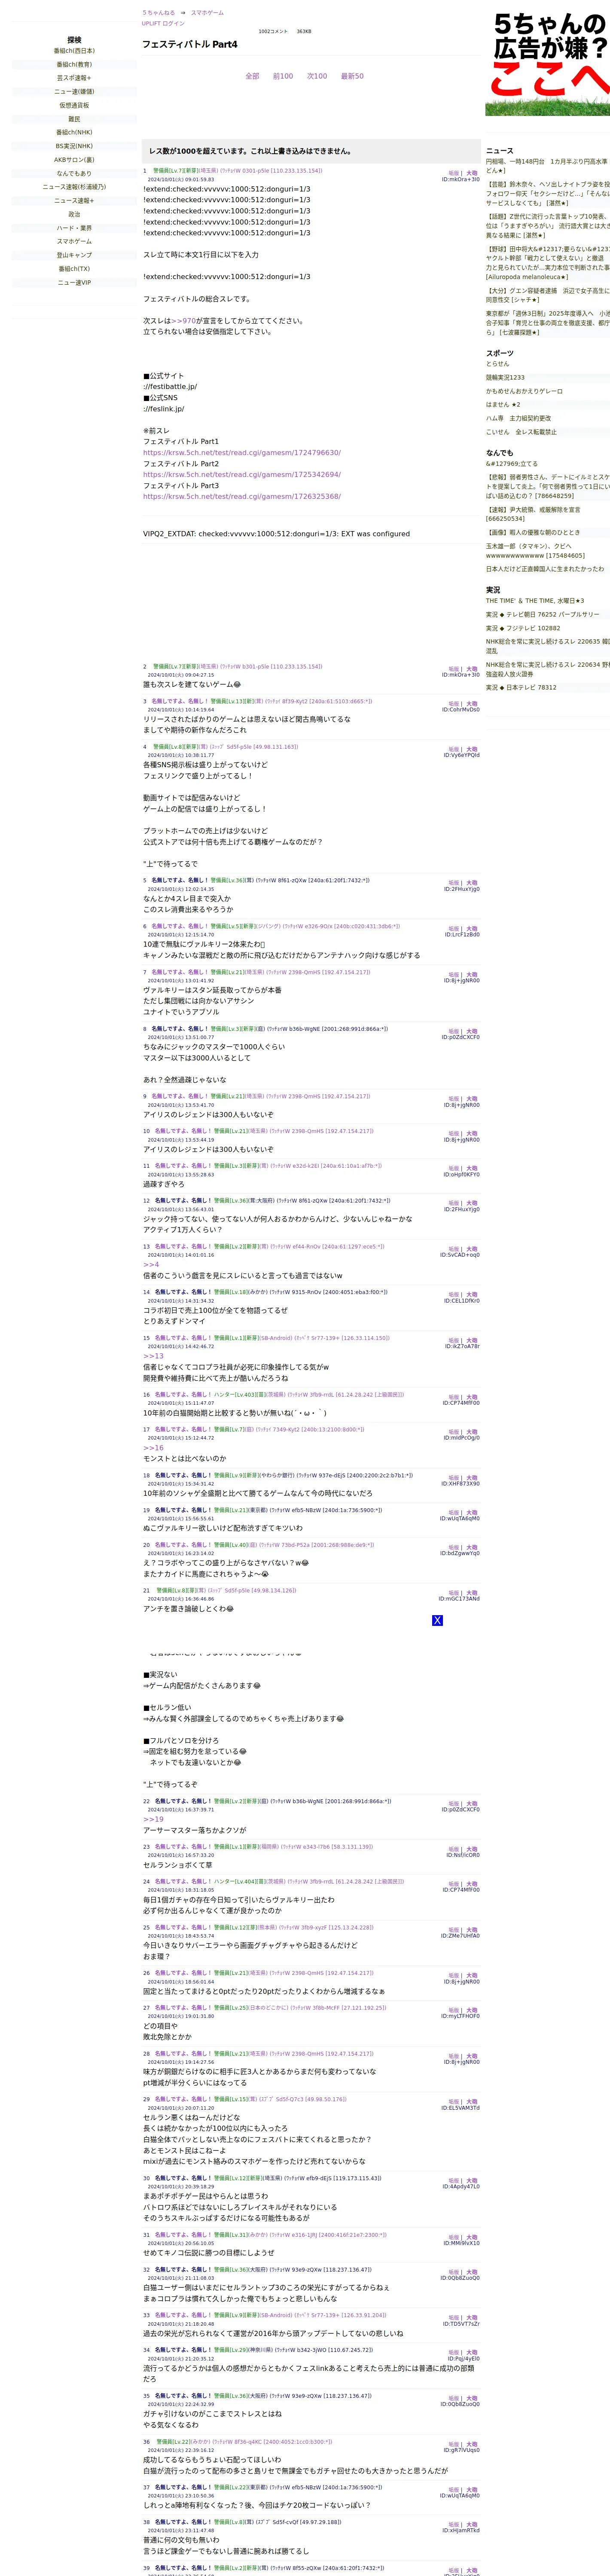Show all posts with 全部

pyautogui.click(x=252, y=76)
